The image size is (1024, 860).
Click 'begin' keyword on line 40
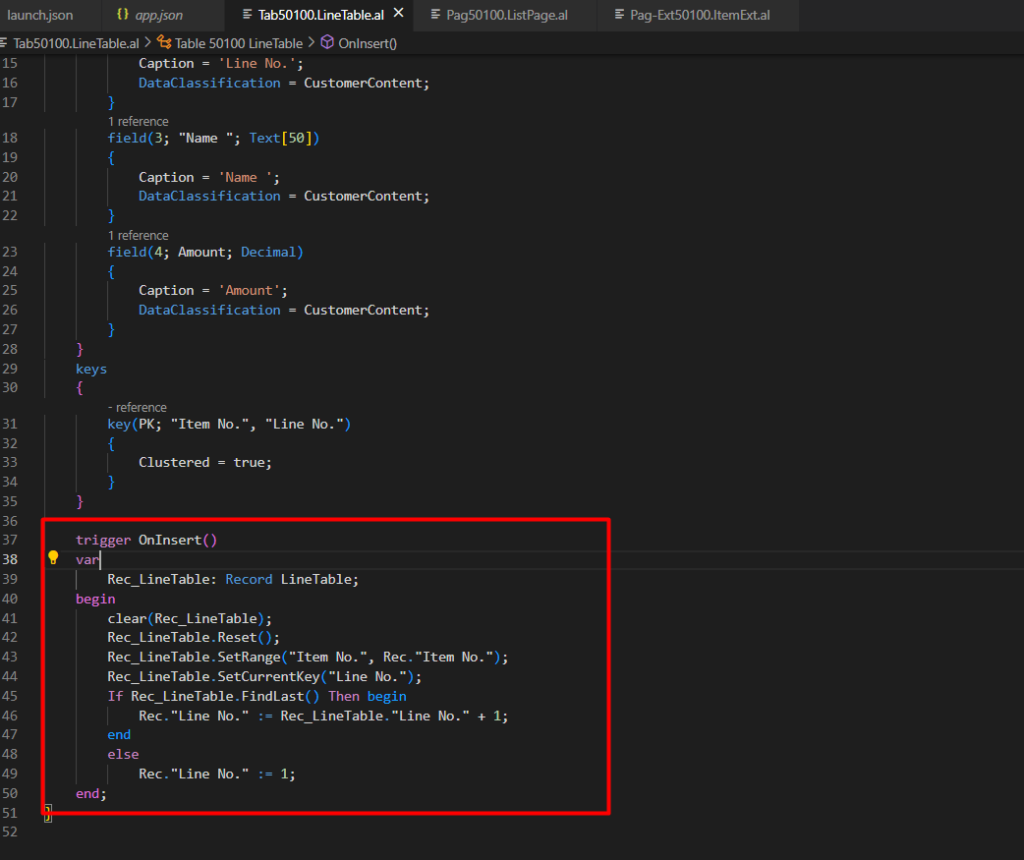pos(95,599)
